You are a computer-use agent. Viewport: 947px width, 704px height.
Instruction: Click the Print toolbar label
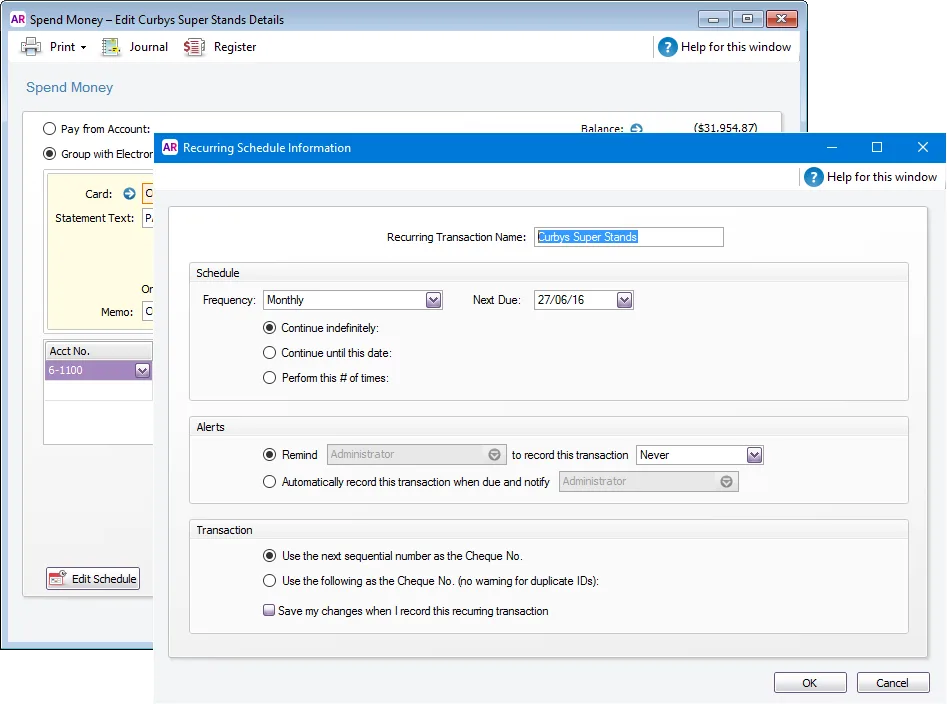[x=62, y=46]
